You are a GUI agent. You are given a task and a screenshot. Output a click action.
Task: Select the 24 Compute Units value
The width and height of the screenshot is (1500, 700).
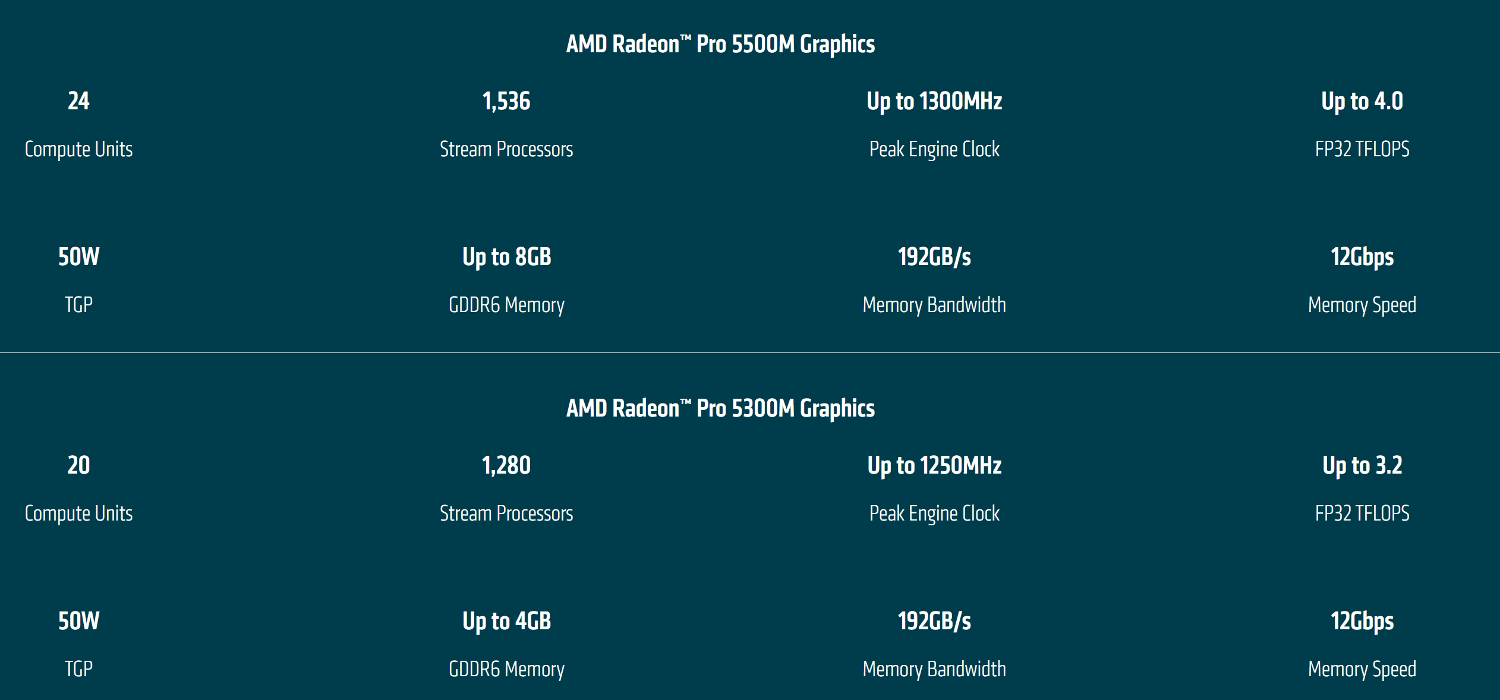coord(78,101)
